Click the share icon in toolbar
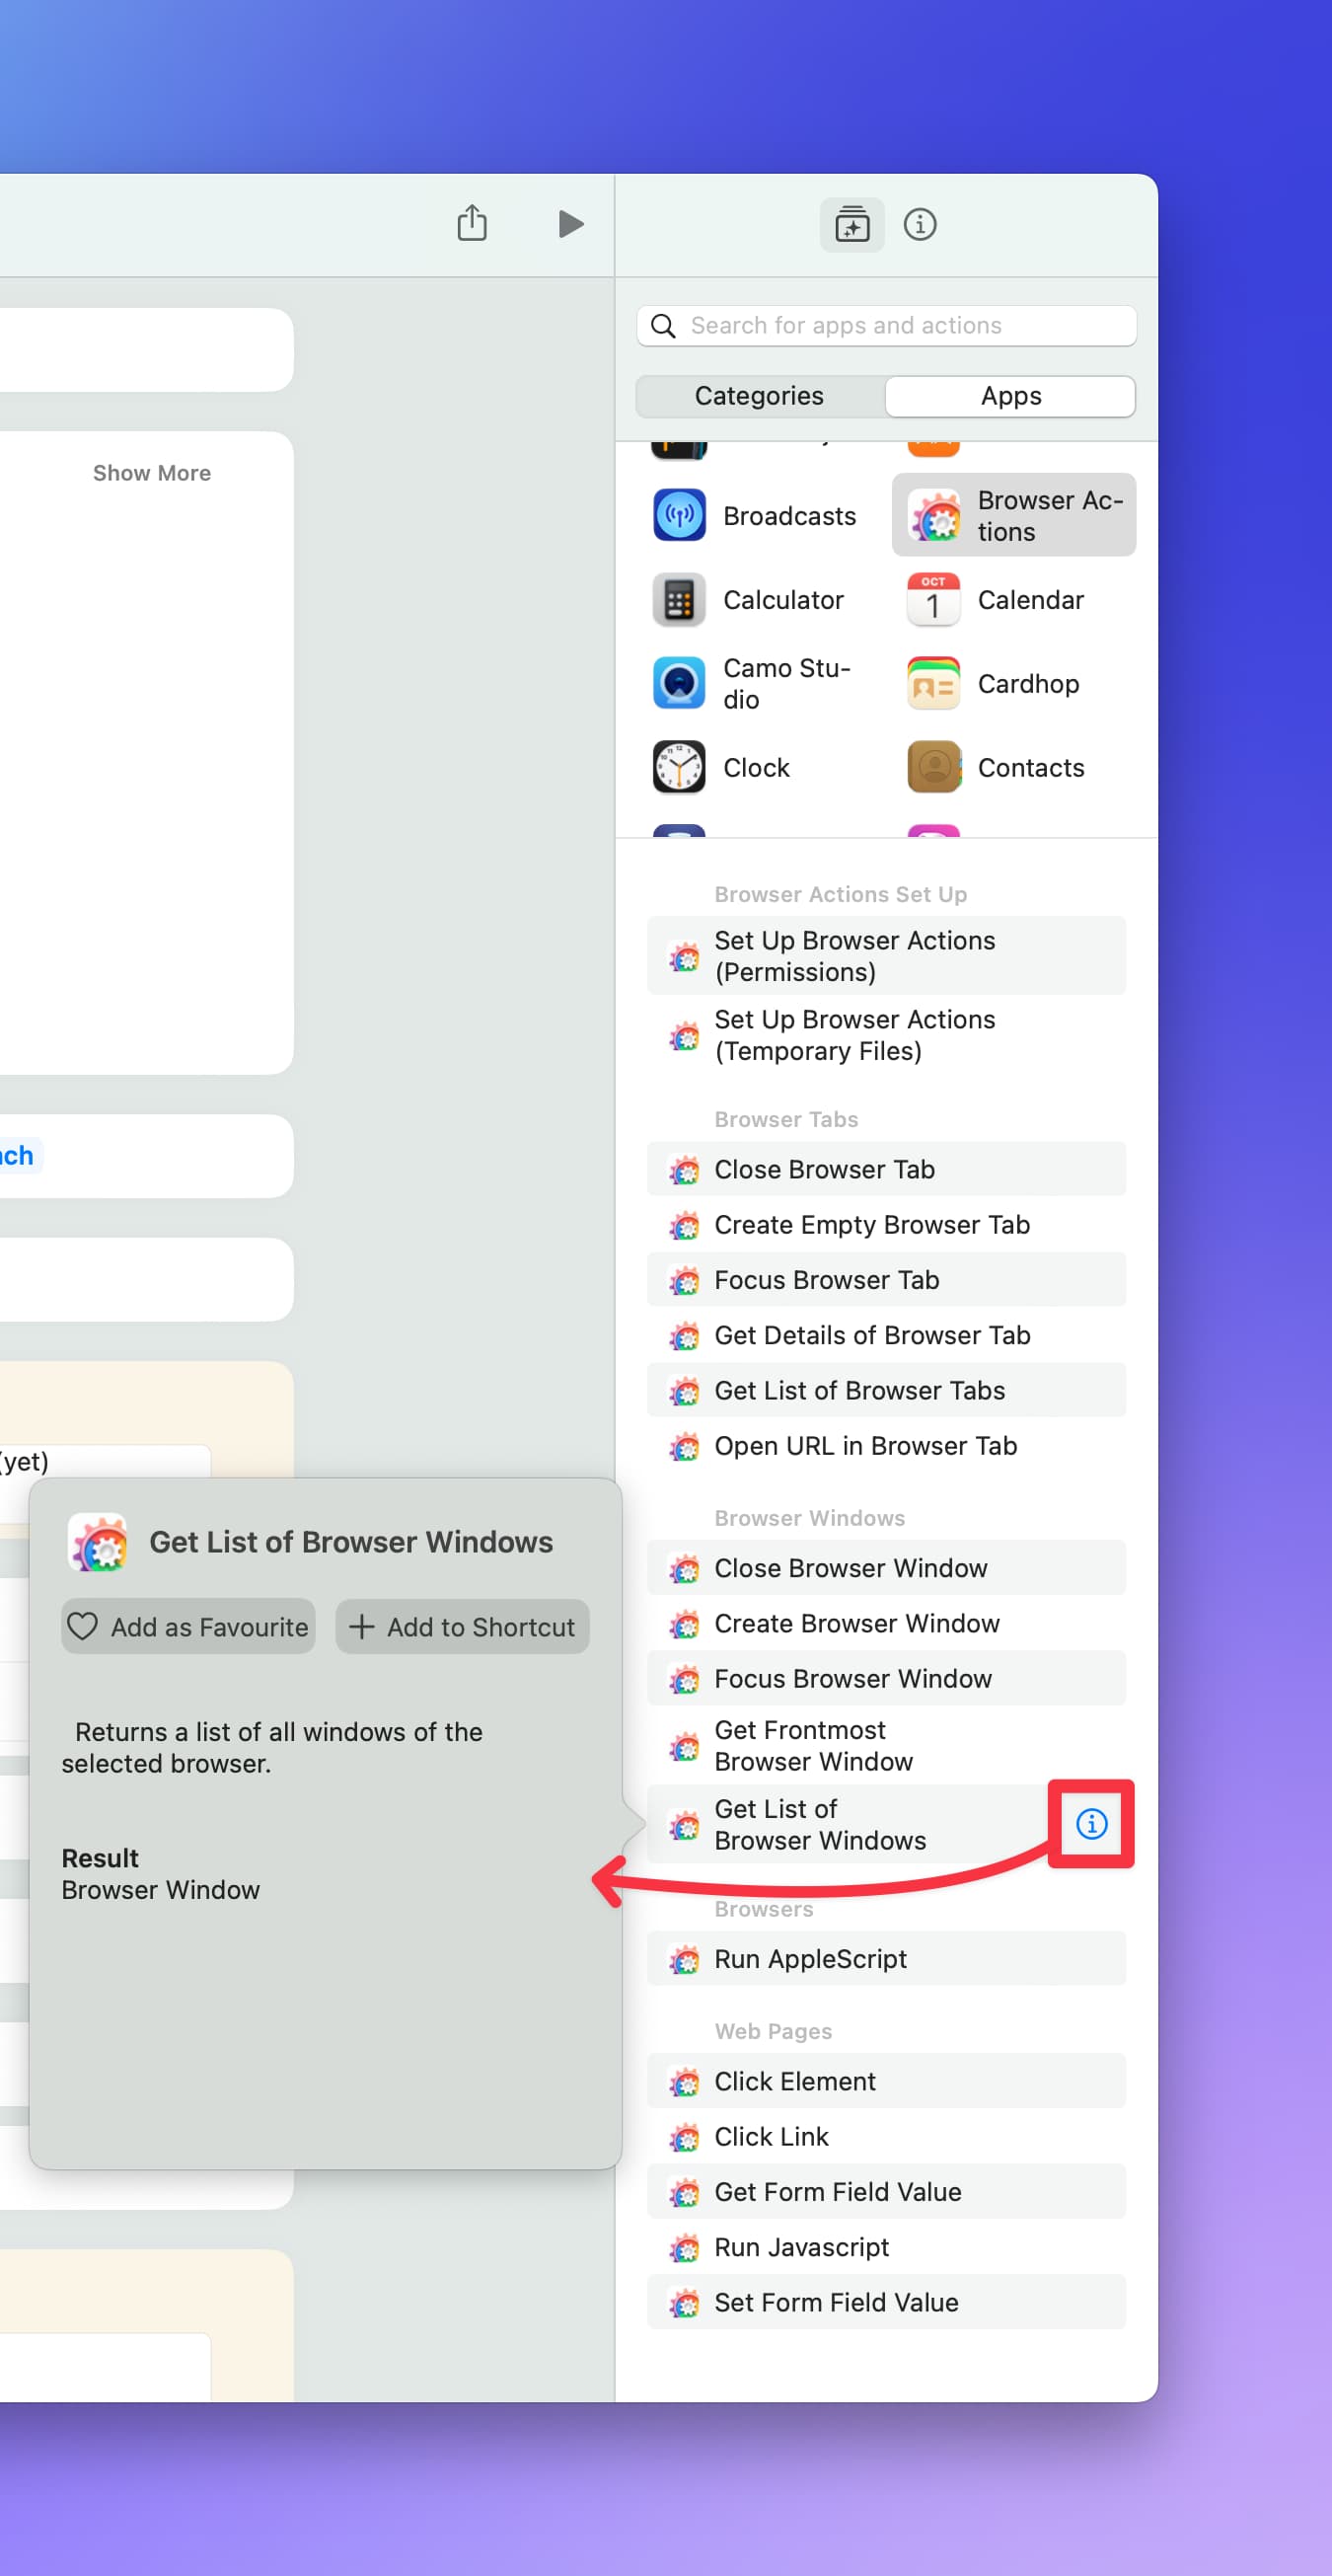Image resolution: width=1332 pixels, height=2576 pixels. pyautogui.click(x=472, y=223)
